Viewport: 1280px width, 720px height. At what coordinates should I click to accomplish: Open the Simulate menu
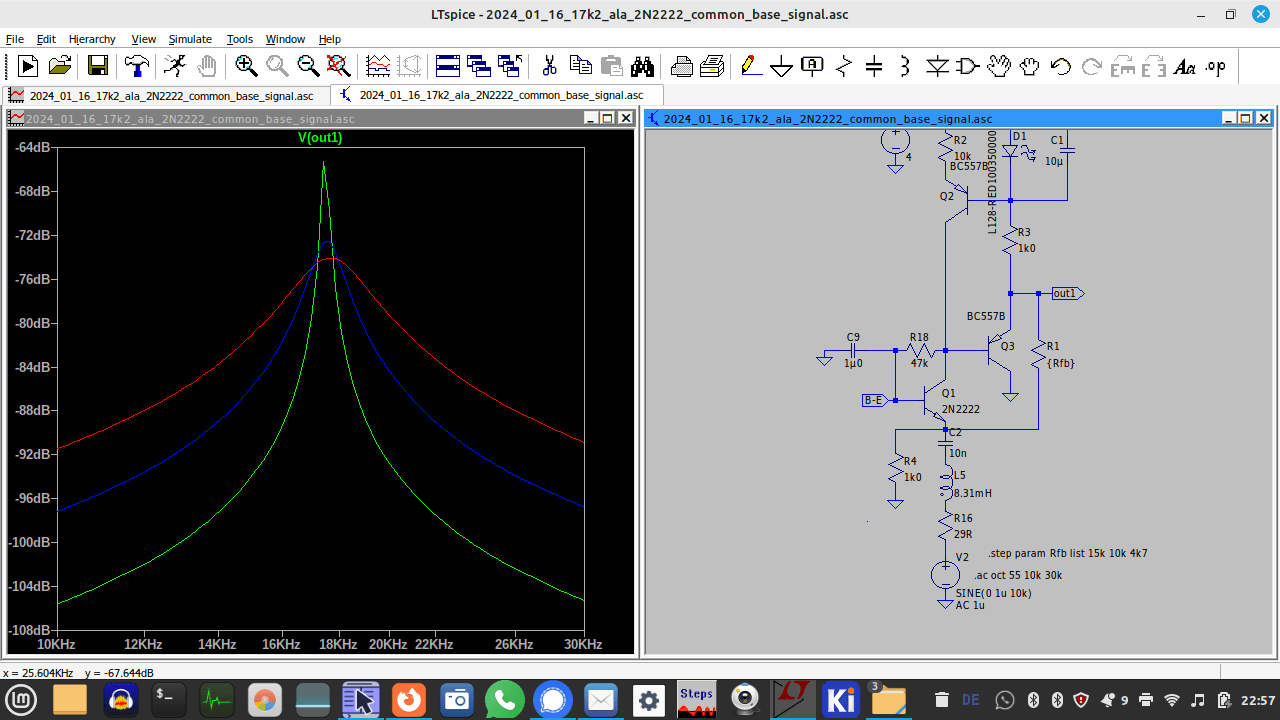point(190,39)
